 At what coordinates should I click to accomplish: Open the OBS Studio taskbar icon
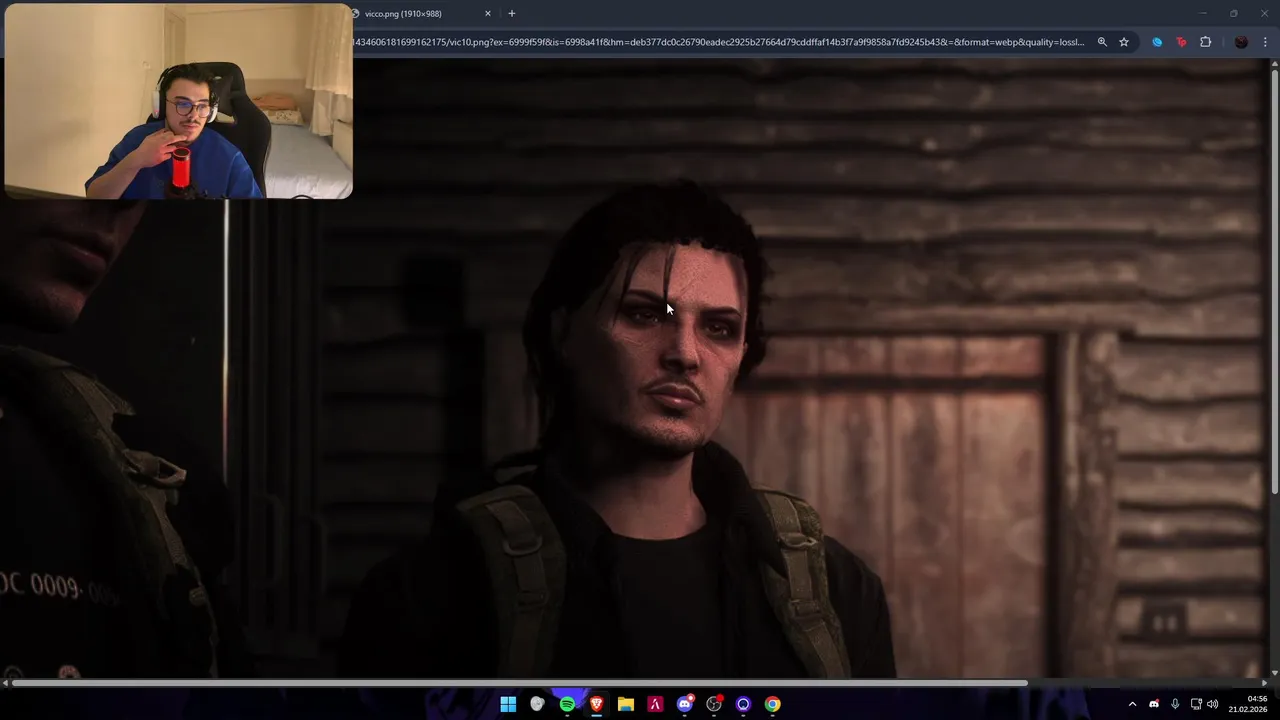click(714, 704)
